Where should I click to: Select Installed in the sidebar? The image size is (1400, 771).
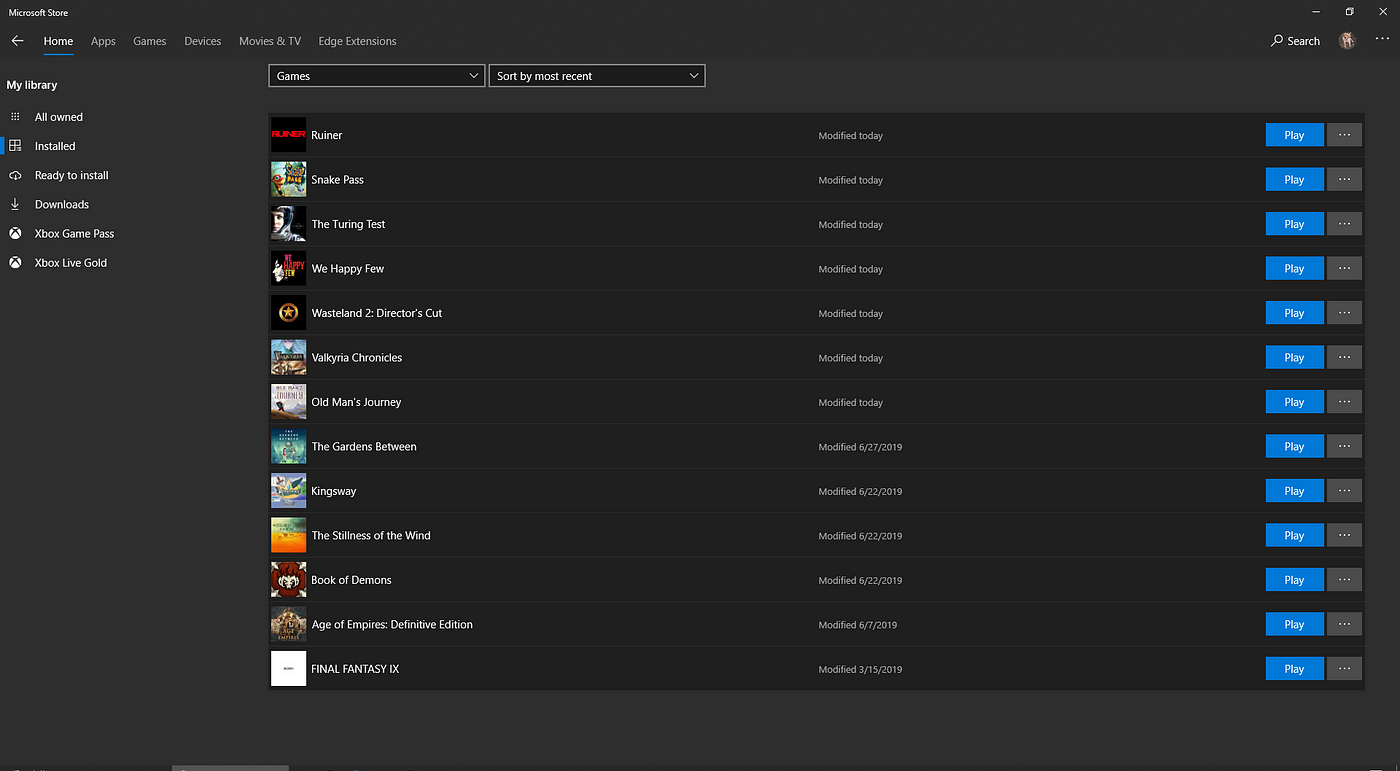click(55, 146)
